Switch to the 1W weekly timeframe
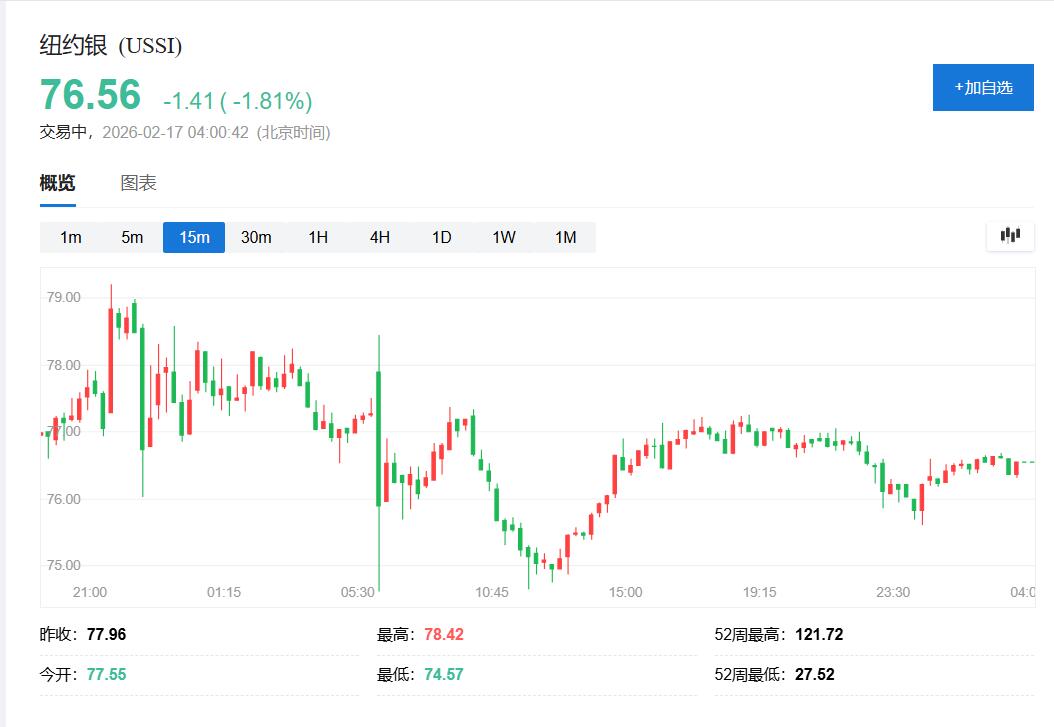Image resolution: width=1054 pixels, height=727 pixels. pyautogui.click(x=503, y=237)
